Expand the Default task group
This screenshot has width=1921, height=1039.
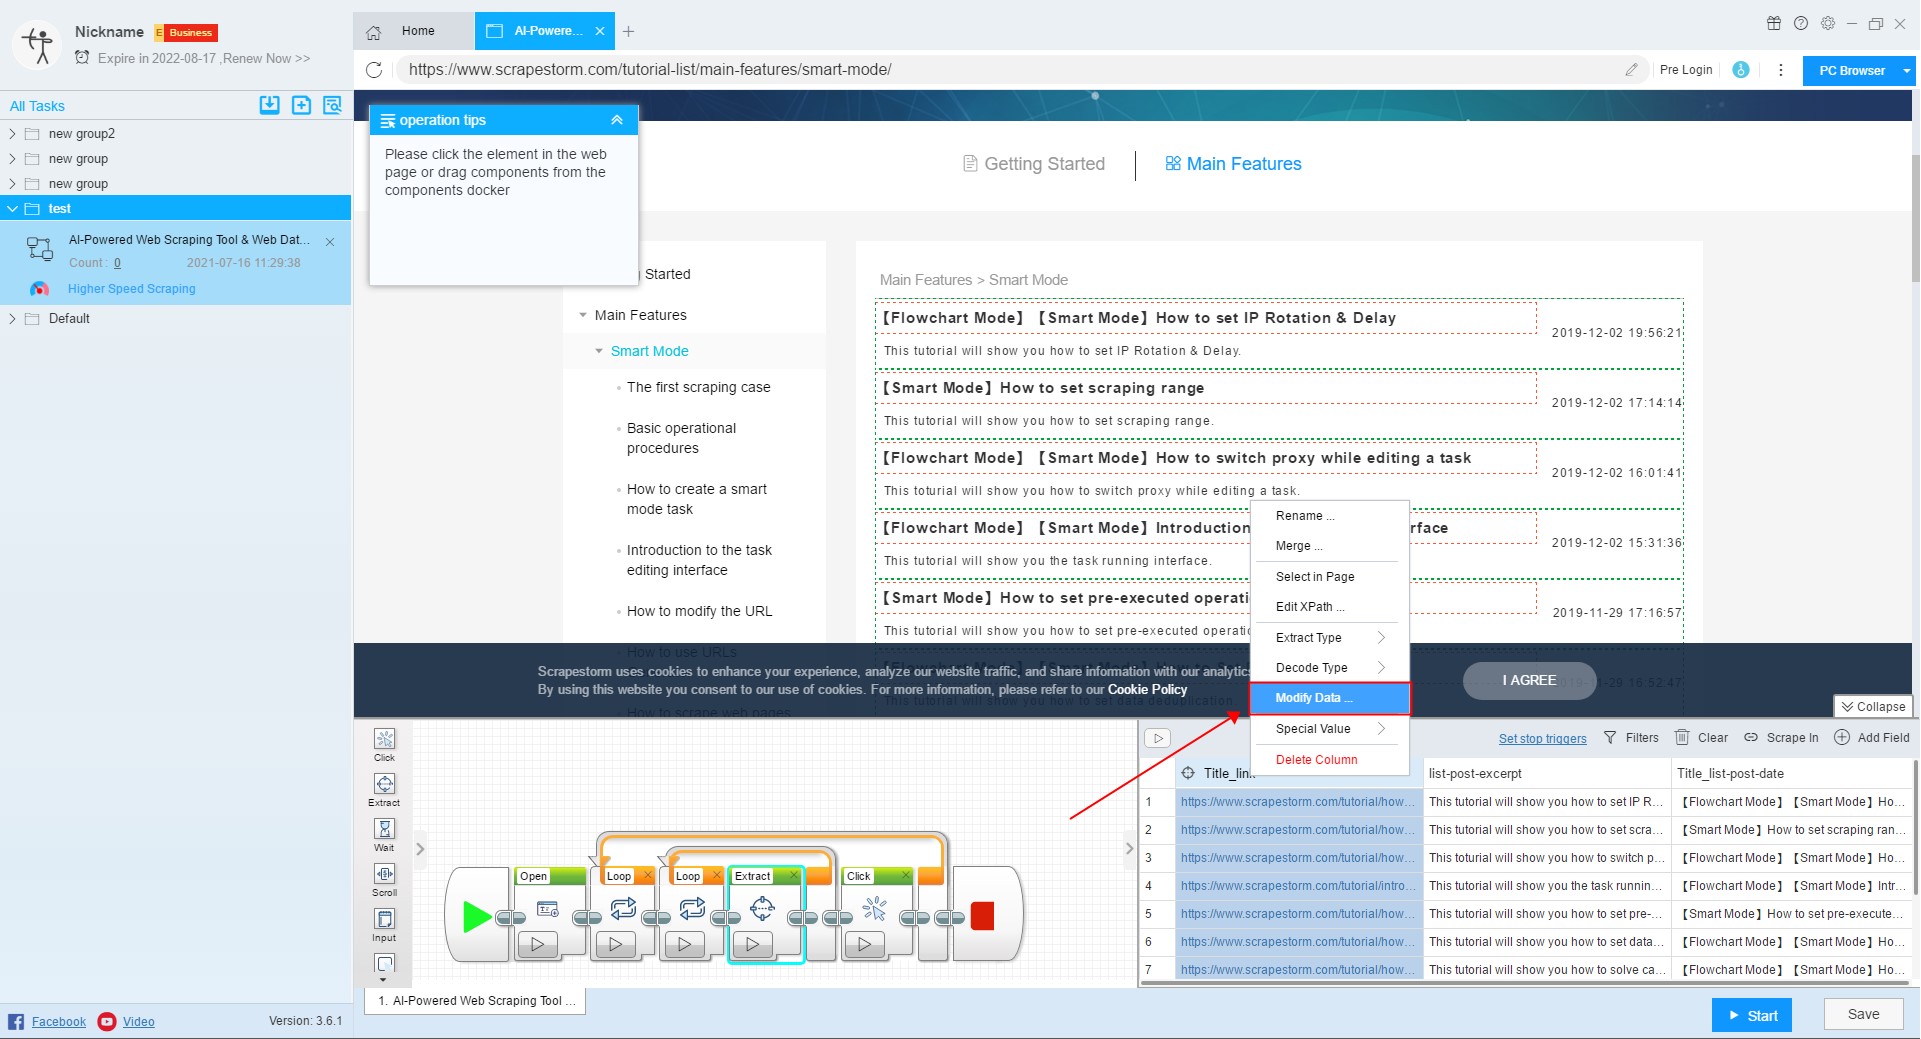[x=12, y=319]
